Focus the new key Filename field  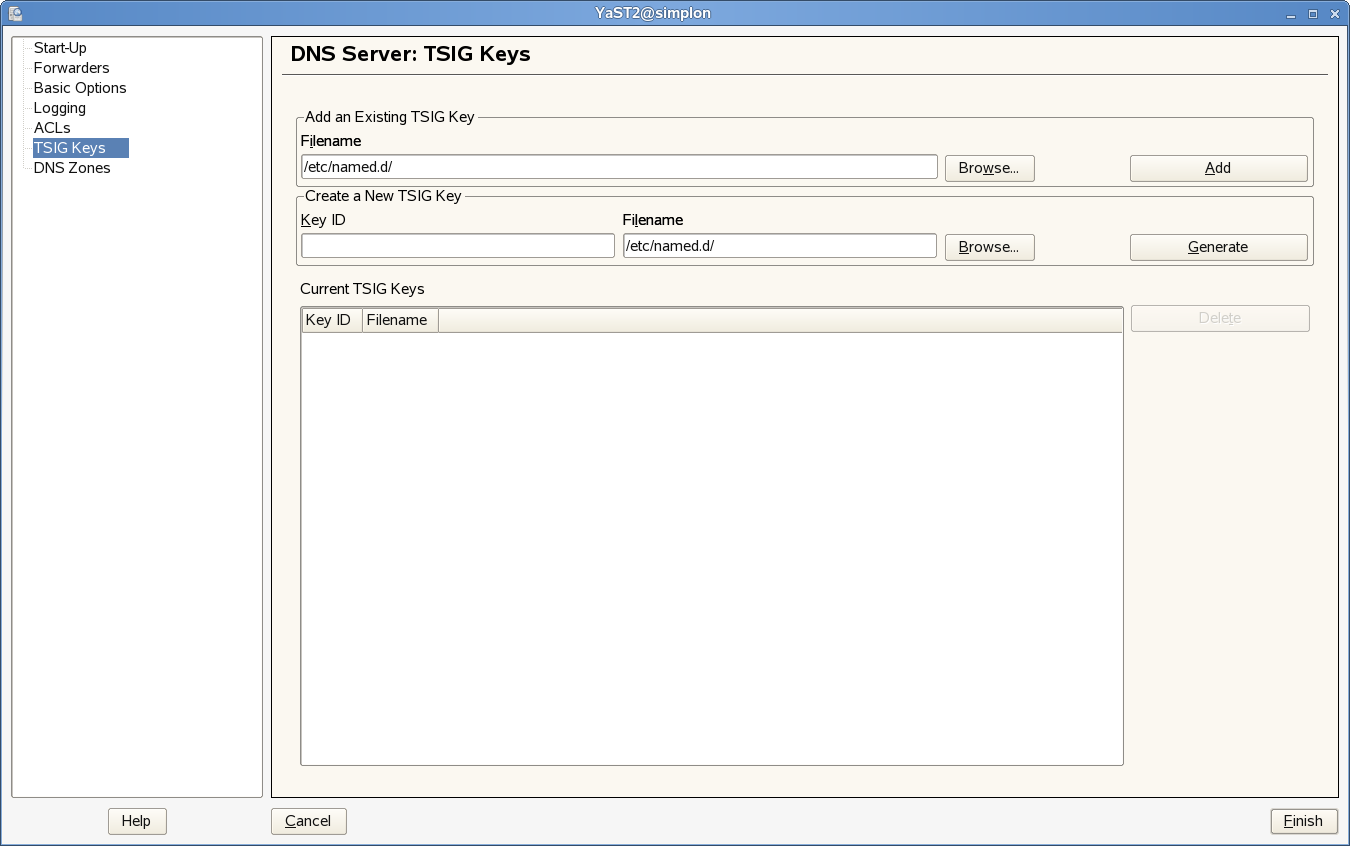[779, 246]
